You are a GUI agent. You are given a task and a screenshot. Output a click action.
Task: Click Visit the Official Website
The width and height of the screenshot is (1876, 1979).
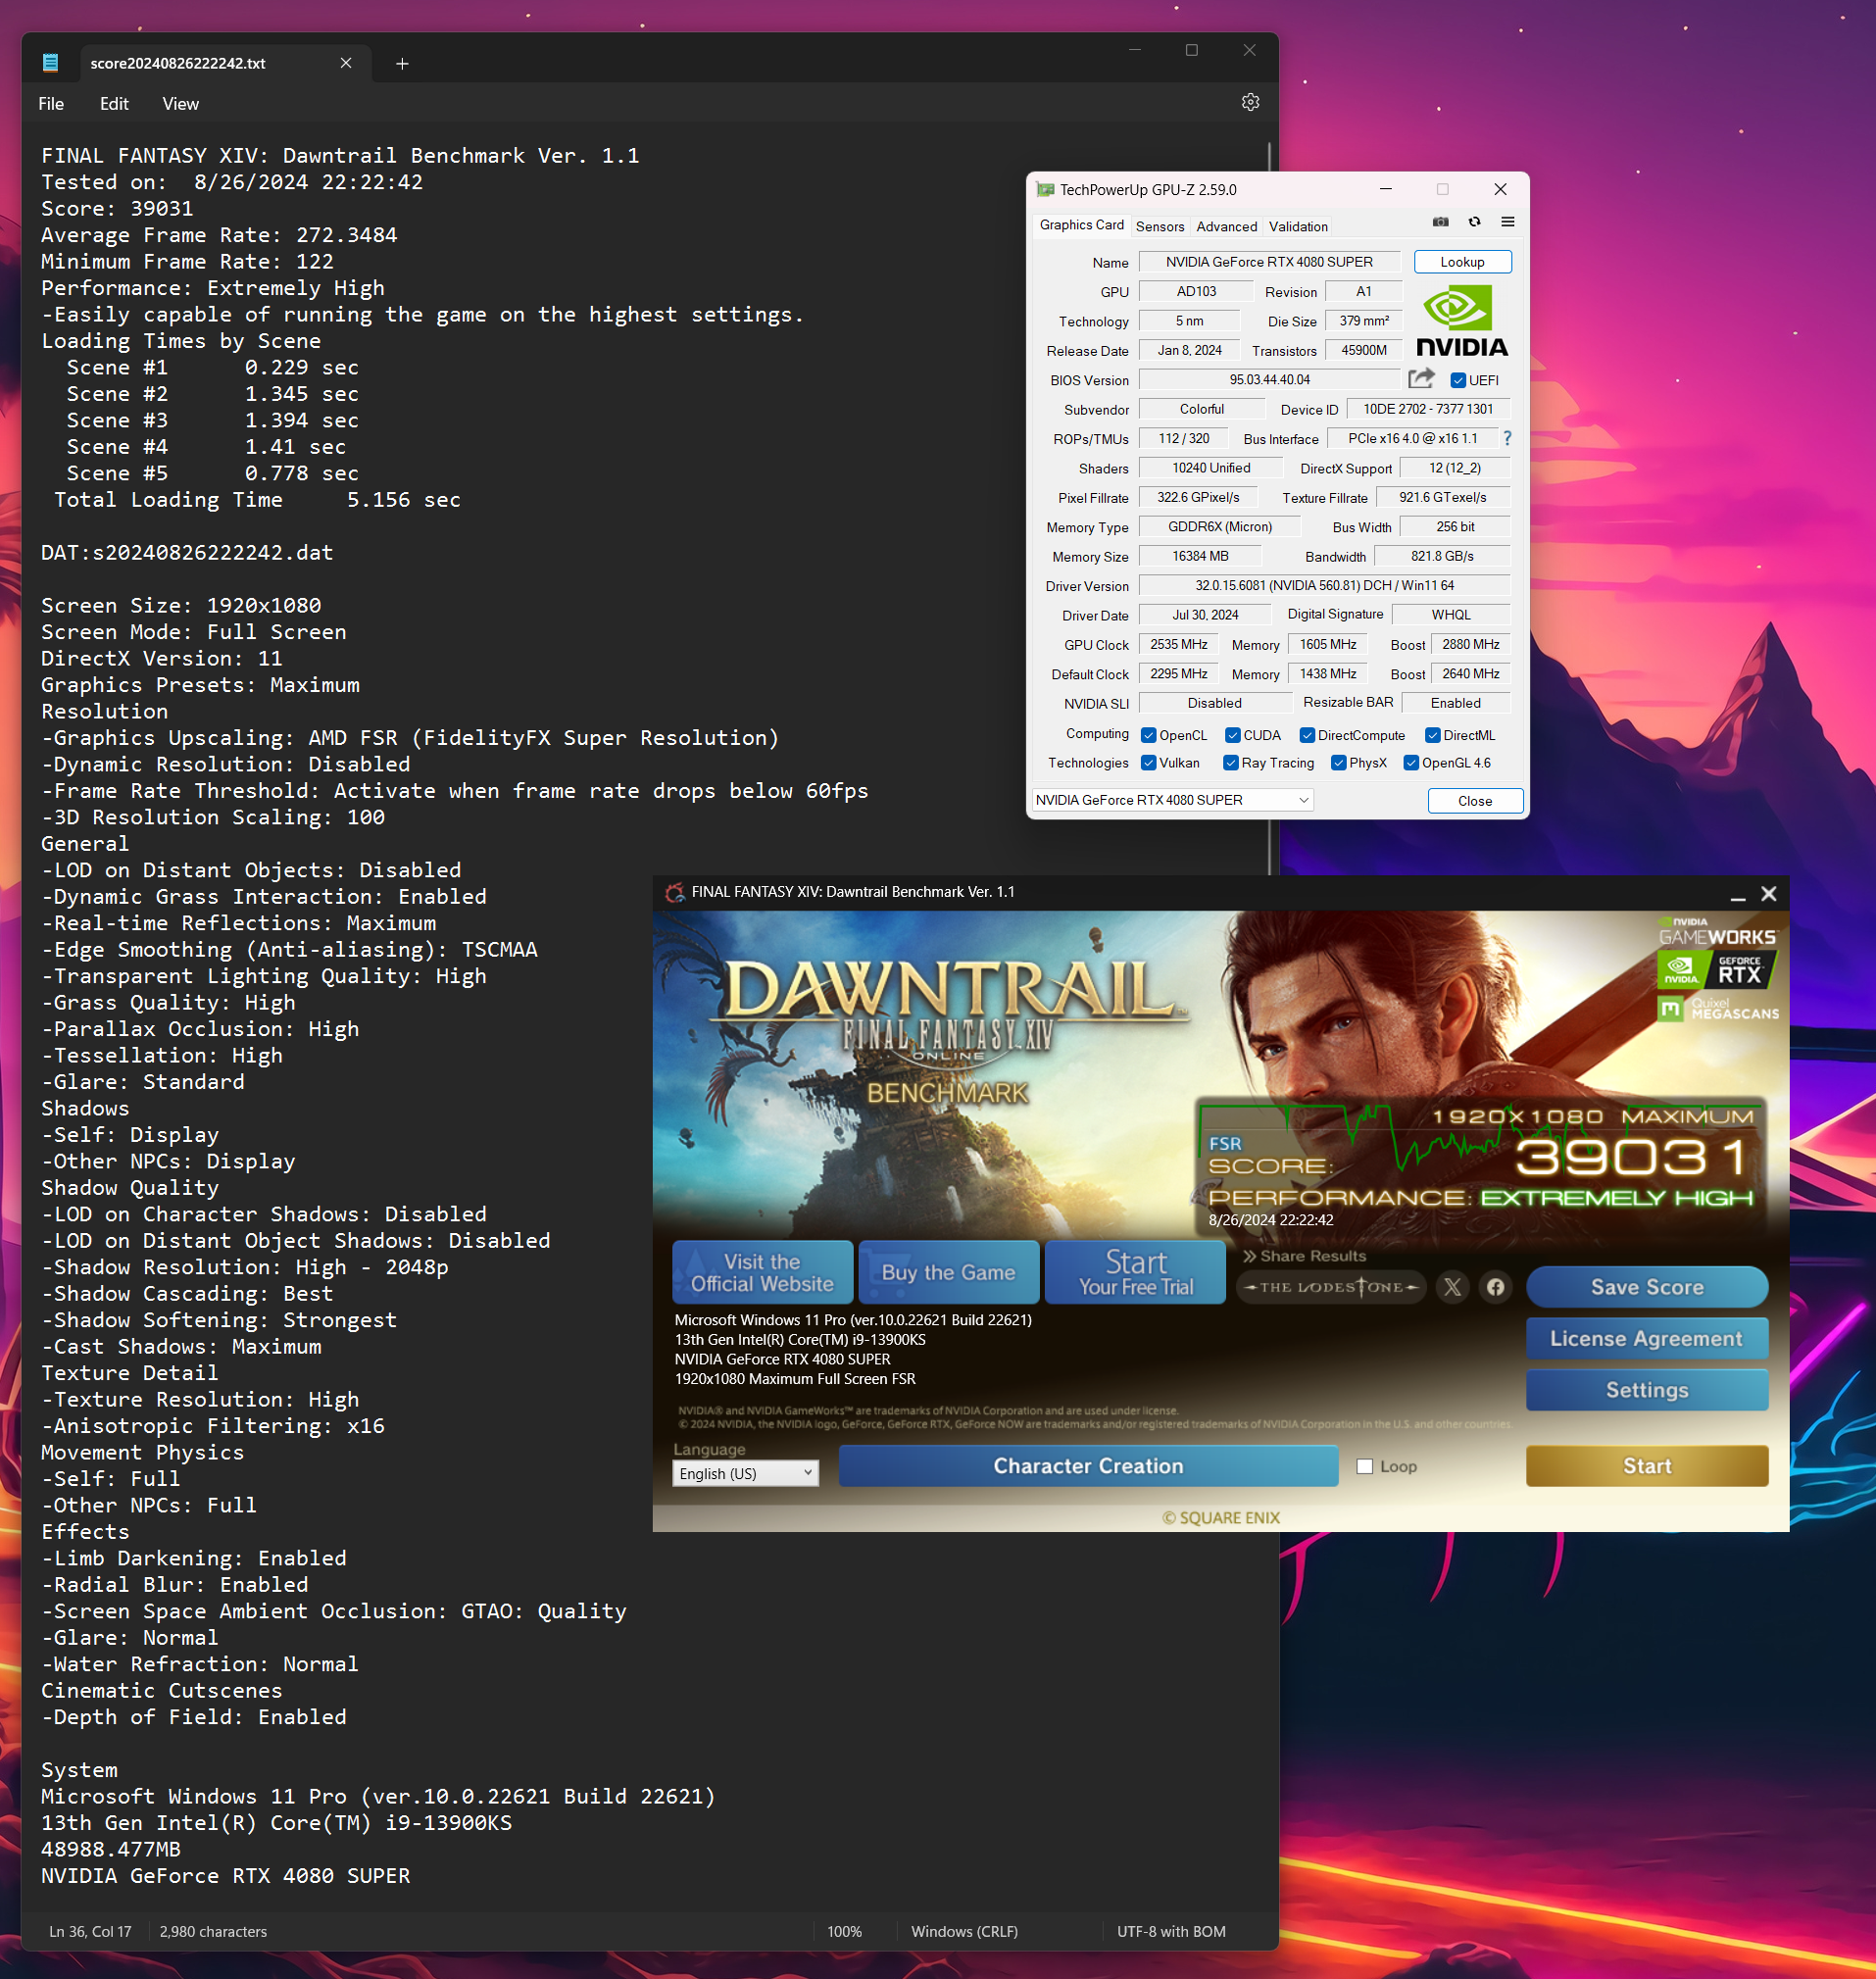coord(762,1272)
